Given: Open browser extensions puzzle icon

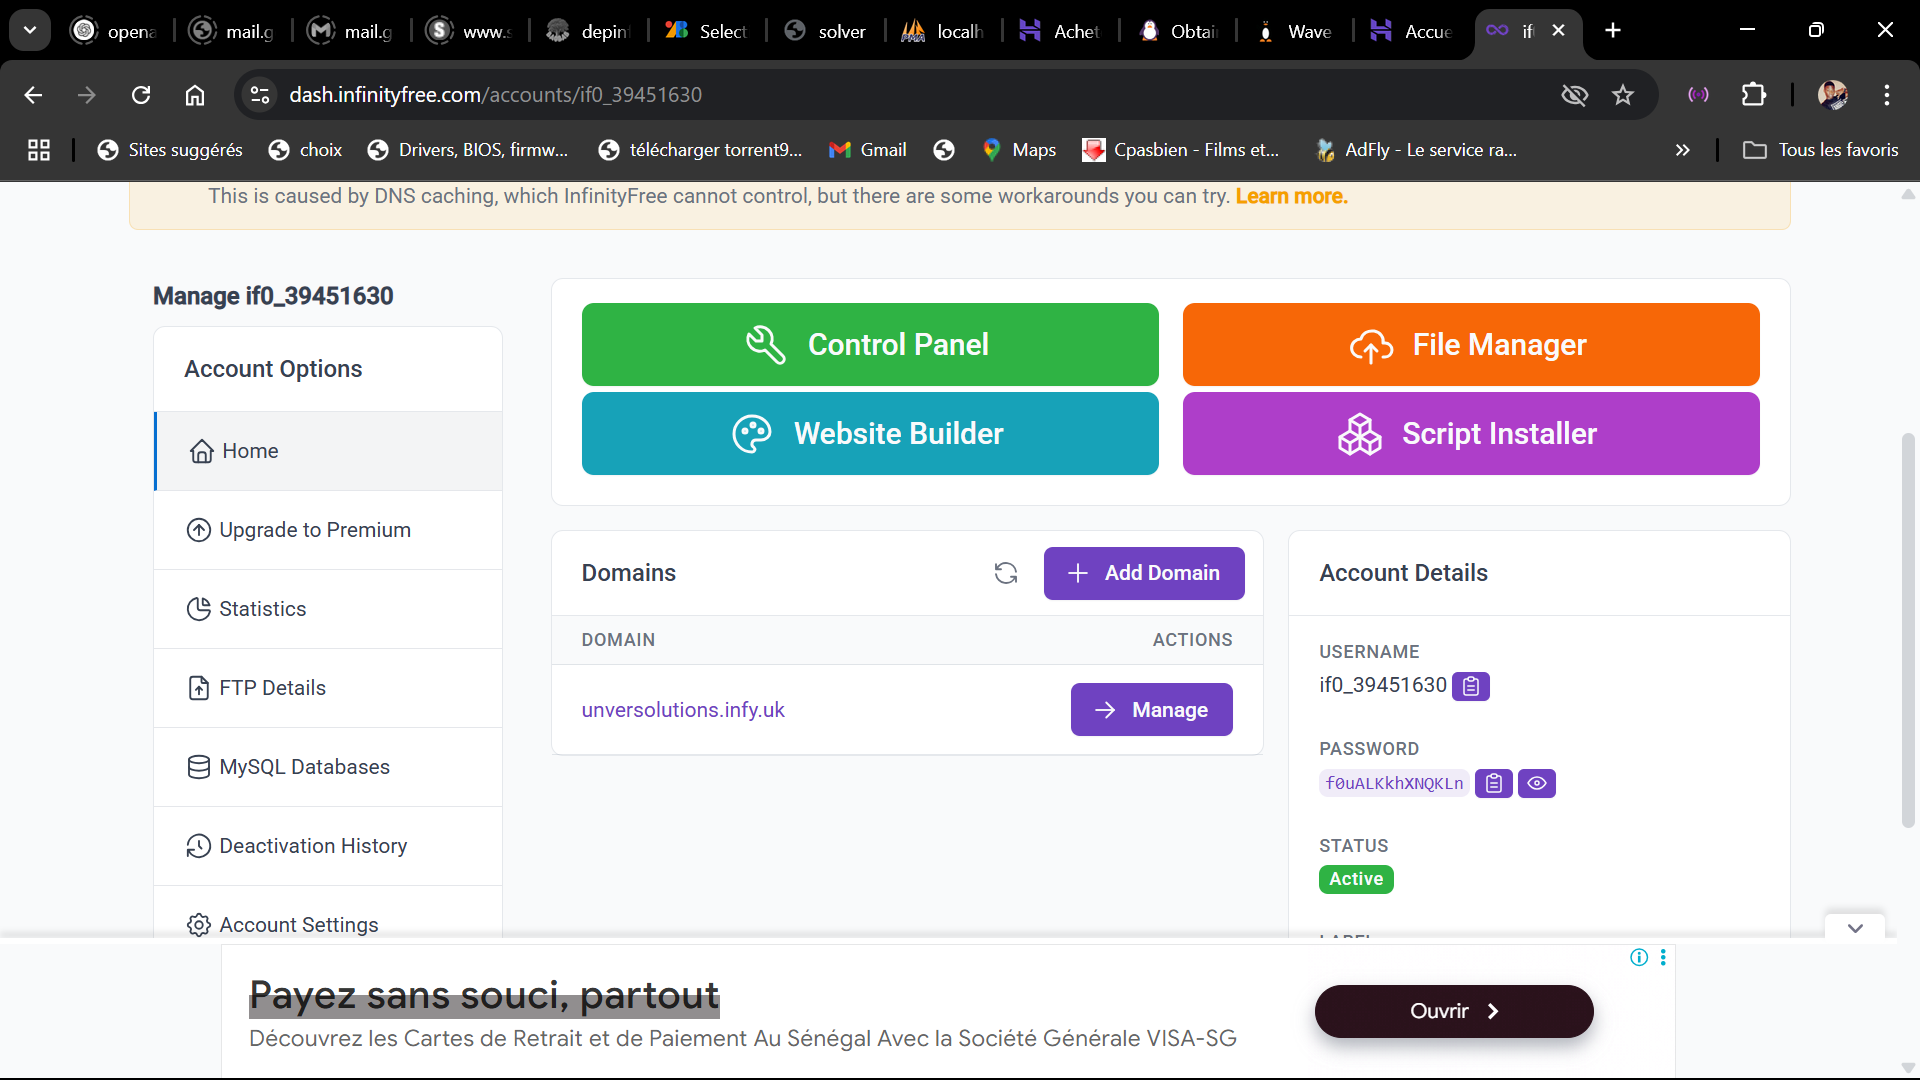Looking at the screenshot, I should [1753, 95].
